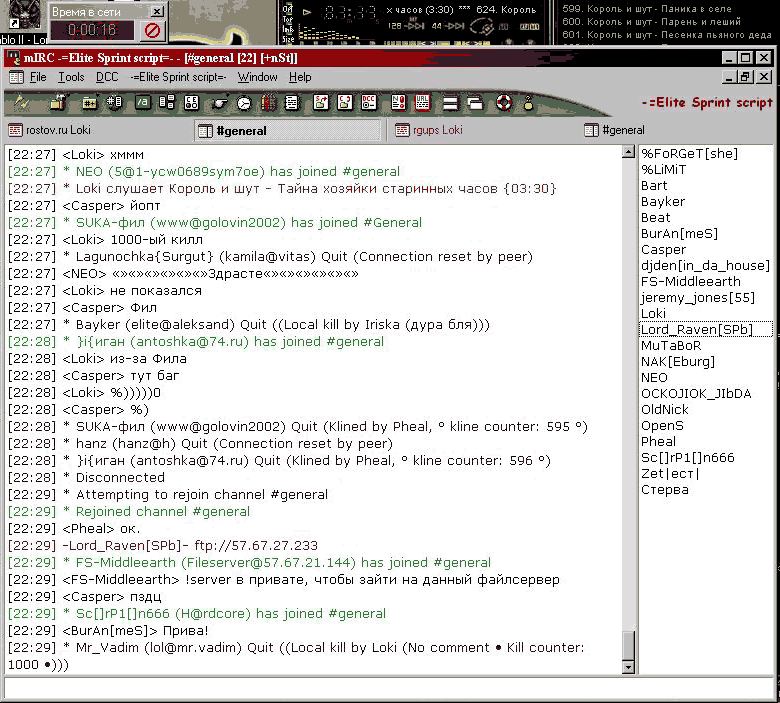780x703 pixels.
Task: Select playlist track 600 Парень и леший
Action: (652, 22)
